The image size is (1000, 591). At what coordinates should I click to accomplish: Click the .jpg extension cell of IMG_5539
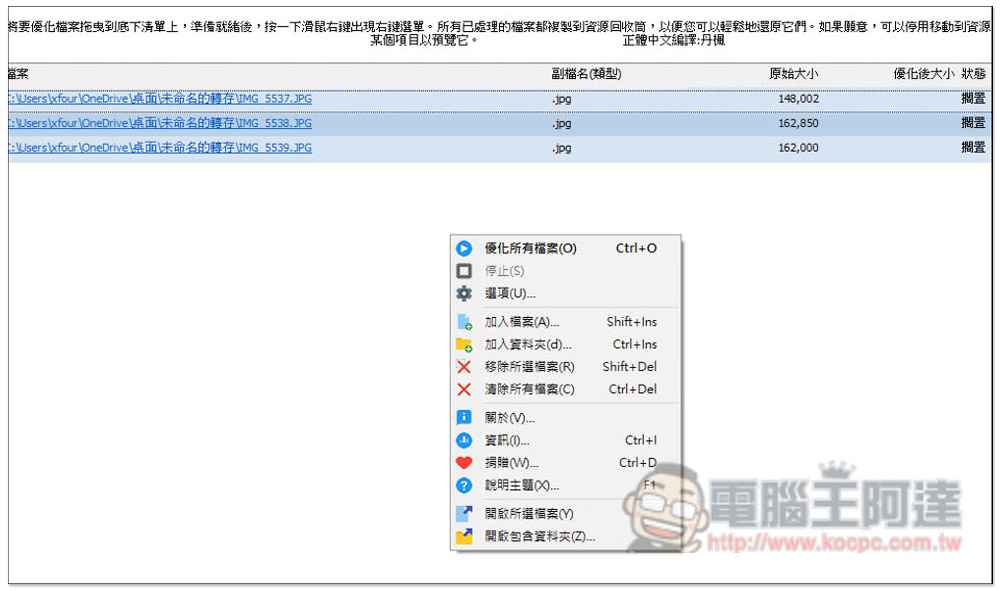point(561,148)
